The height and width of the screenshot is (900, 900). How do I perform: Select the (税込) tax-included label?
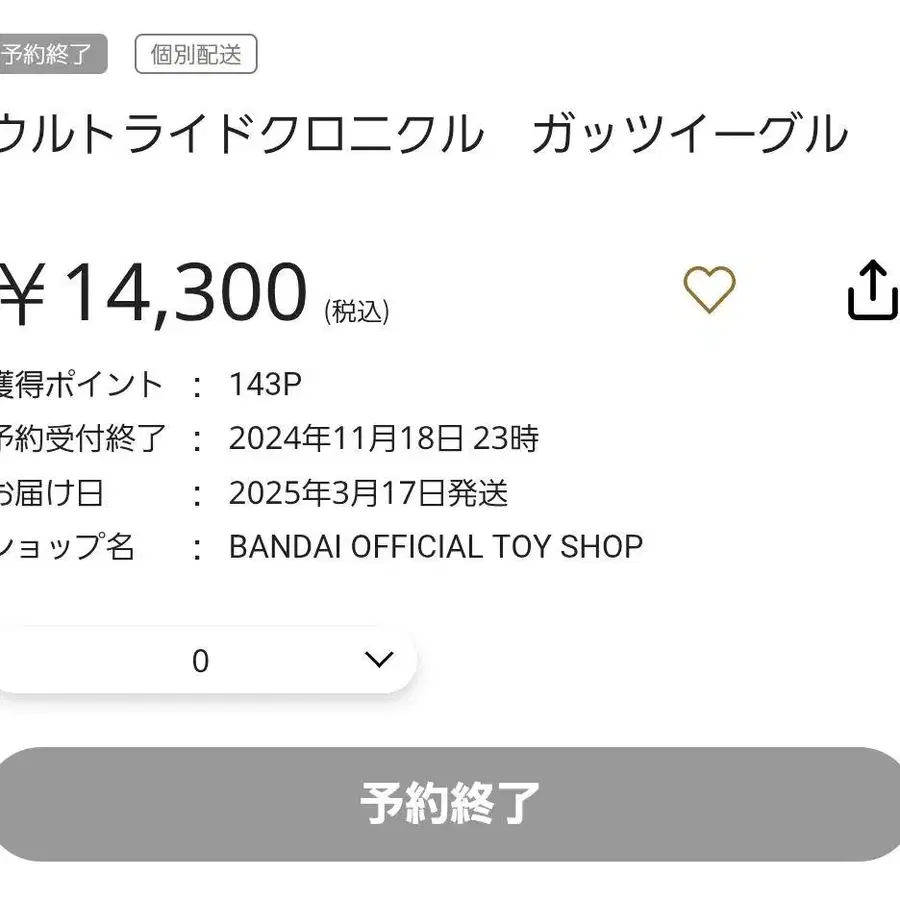point(356,311)
